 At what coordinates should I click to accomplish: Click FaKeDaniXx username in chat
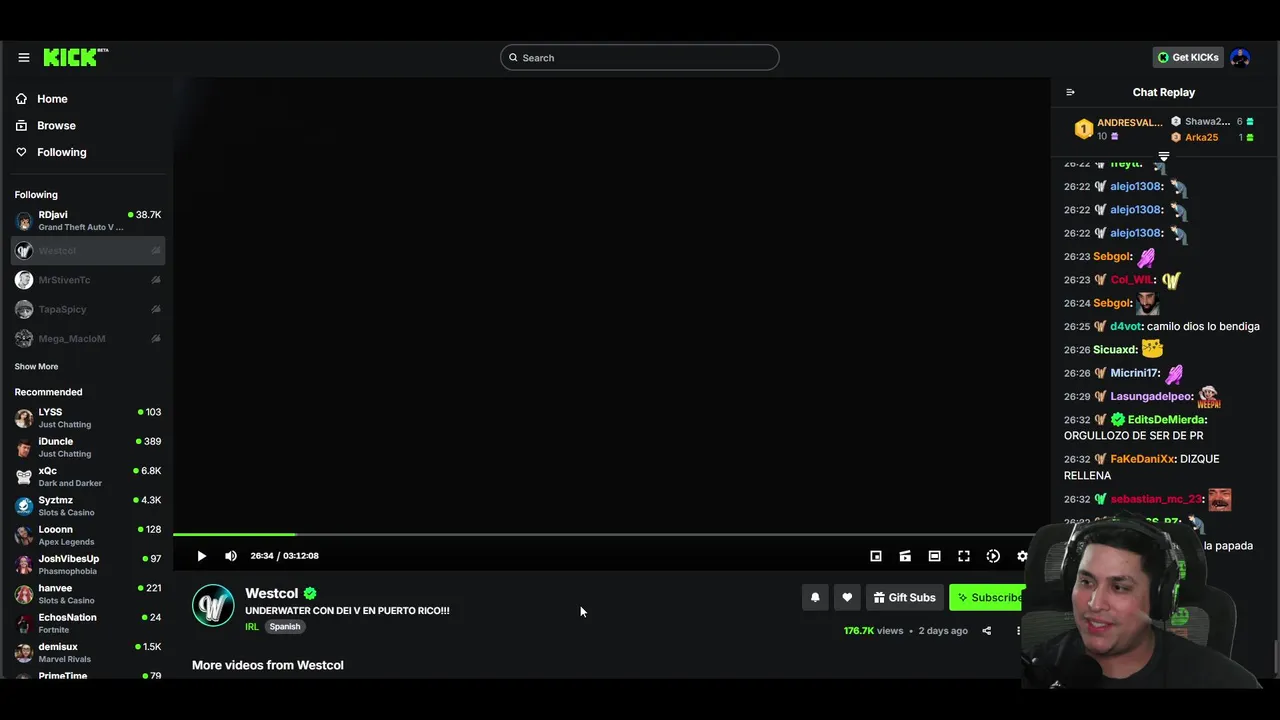click(1142, 459)
